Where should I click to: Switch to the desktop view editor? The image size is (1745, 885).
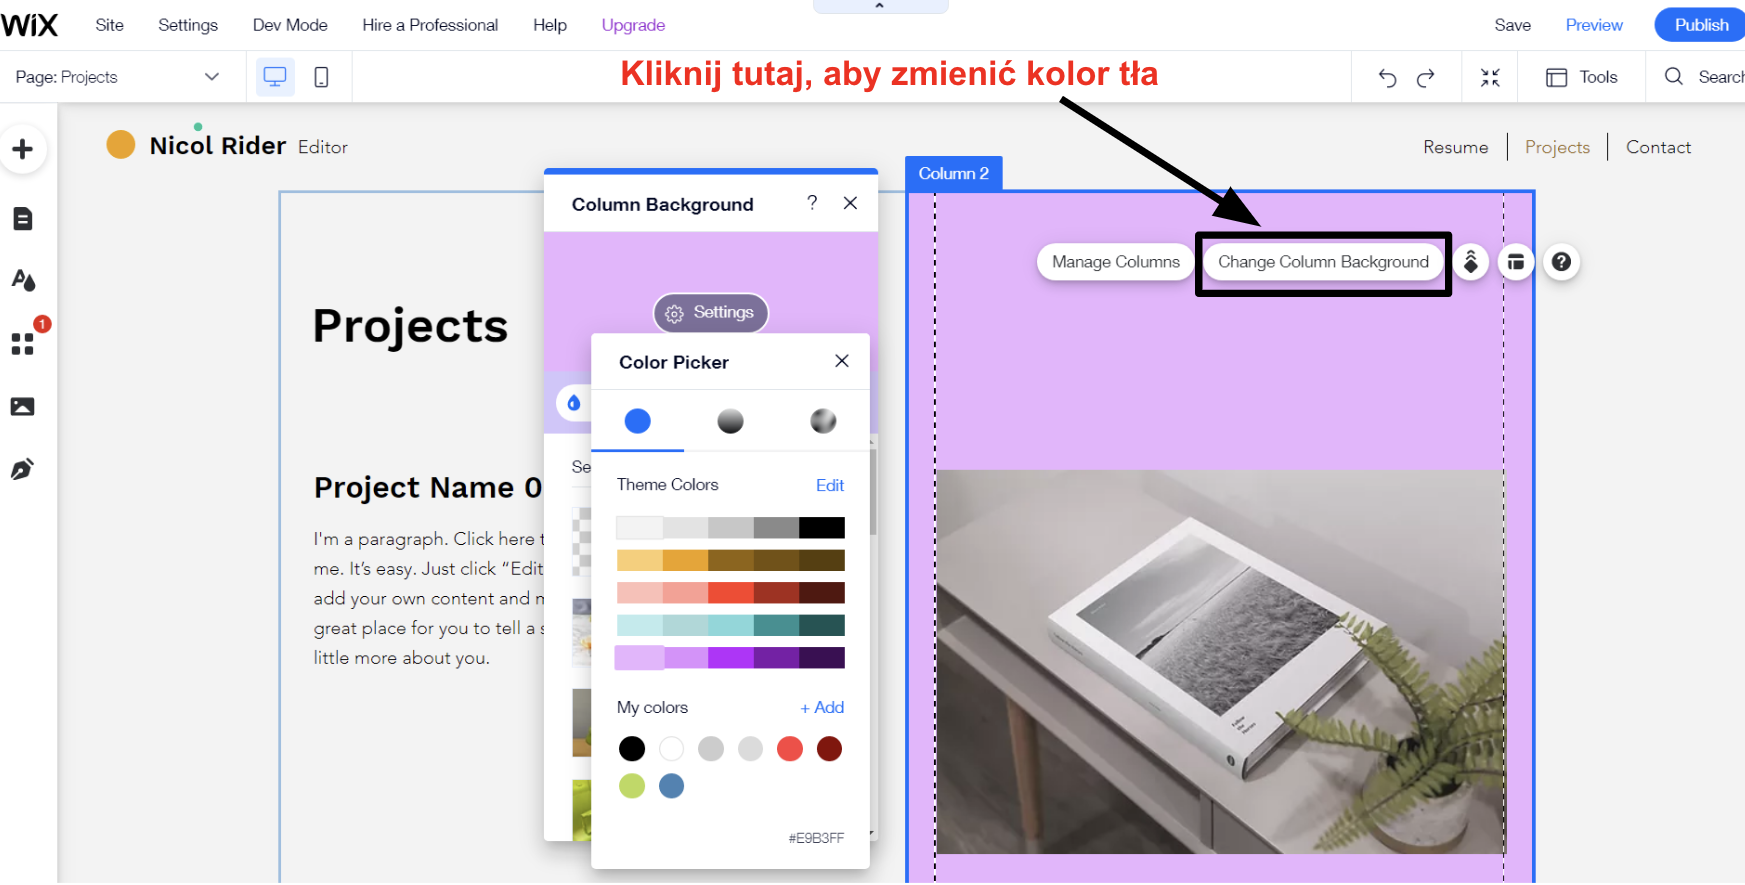(x=275, y=77)
